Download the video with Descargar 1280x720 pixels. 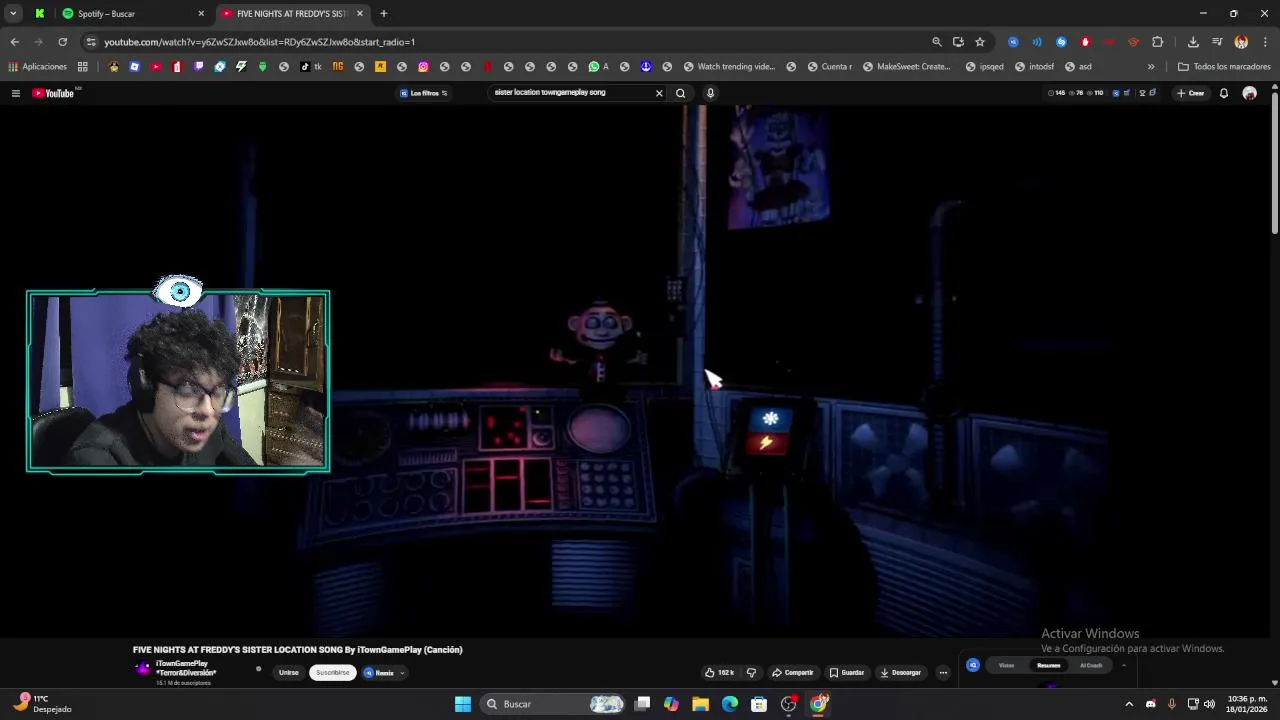(x=901, y=673)
